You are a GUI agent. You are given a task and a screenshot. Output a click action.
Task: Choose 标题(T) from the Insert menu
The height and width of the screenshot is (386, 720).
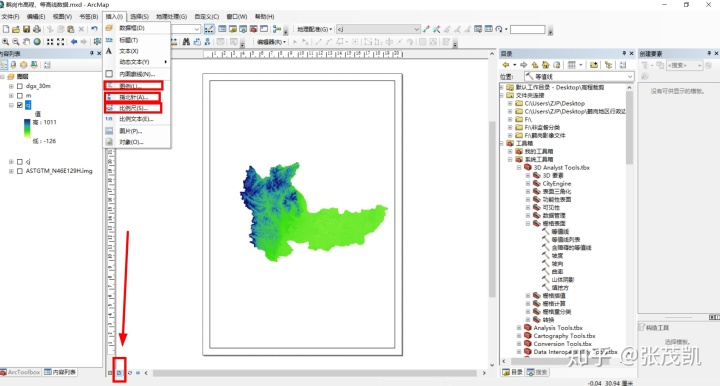coord(137,40)
